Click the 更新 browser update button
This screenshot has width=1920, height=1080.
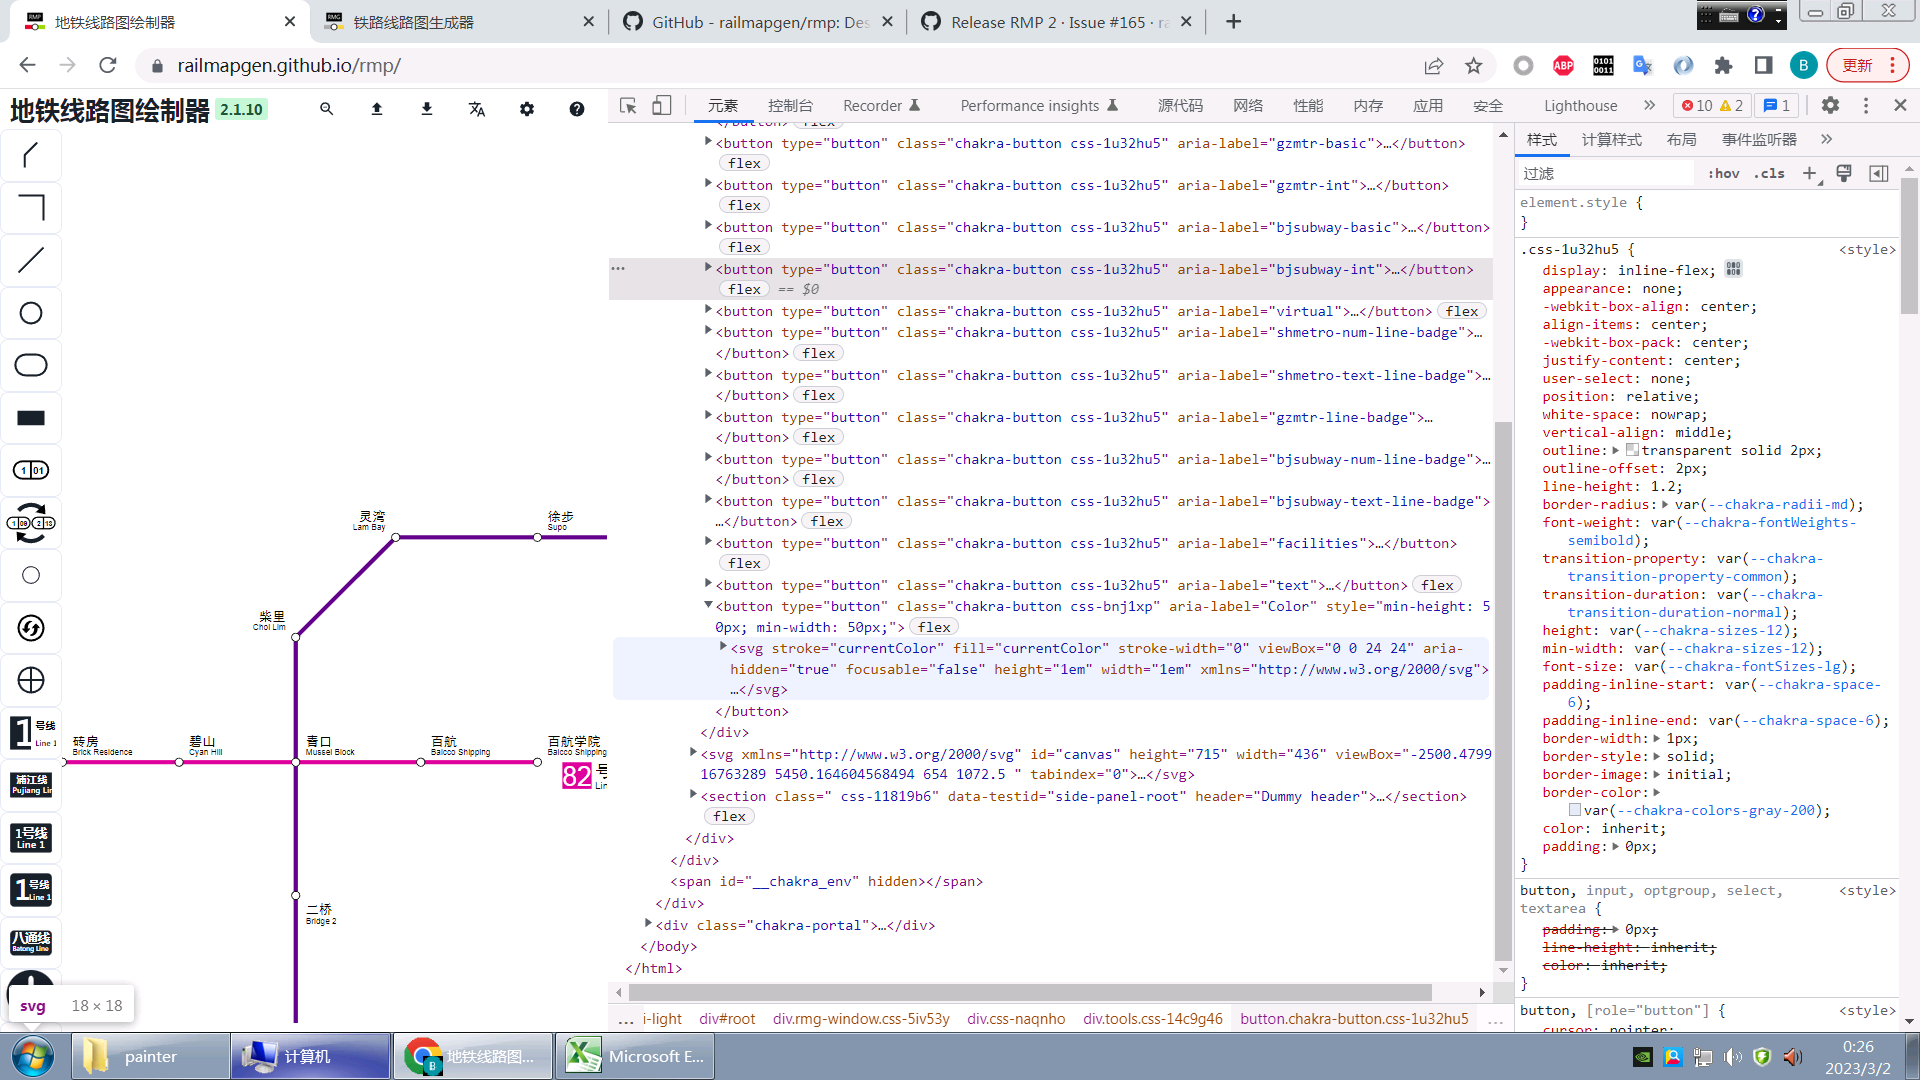coord(1867,65)
